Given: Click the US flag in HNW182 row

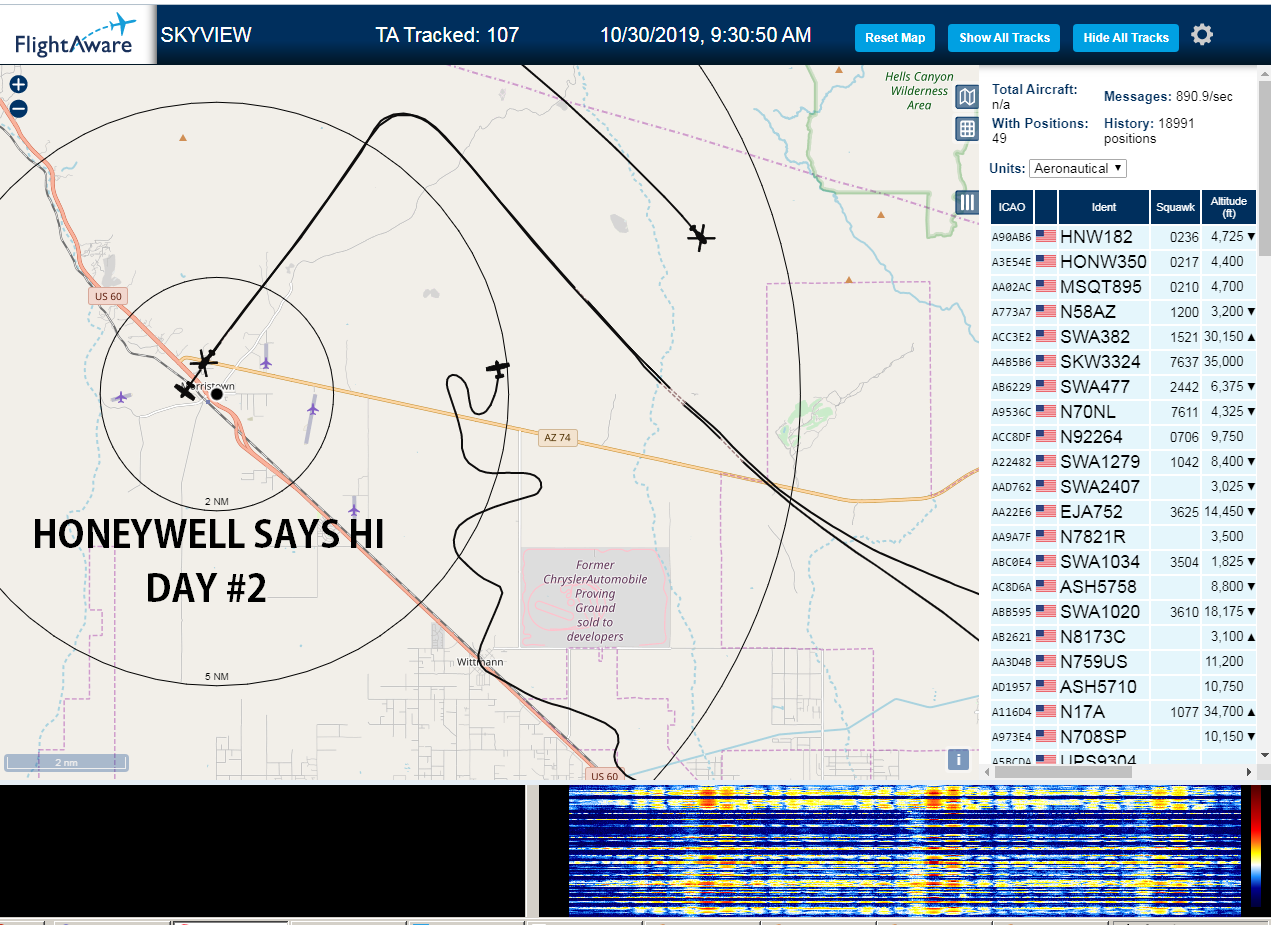Looking at the screenshot, I should coord(1046,236).
